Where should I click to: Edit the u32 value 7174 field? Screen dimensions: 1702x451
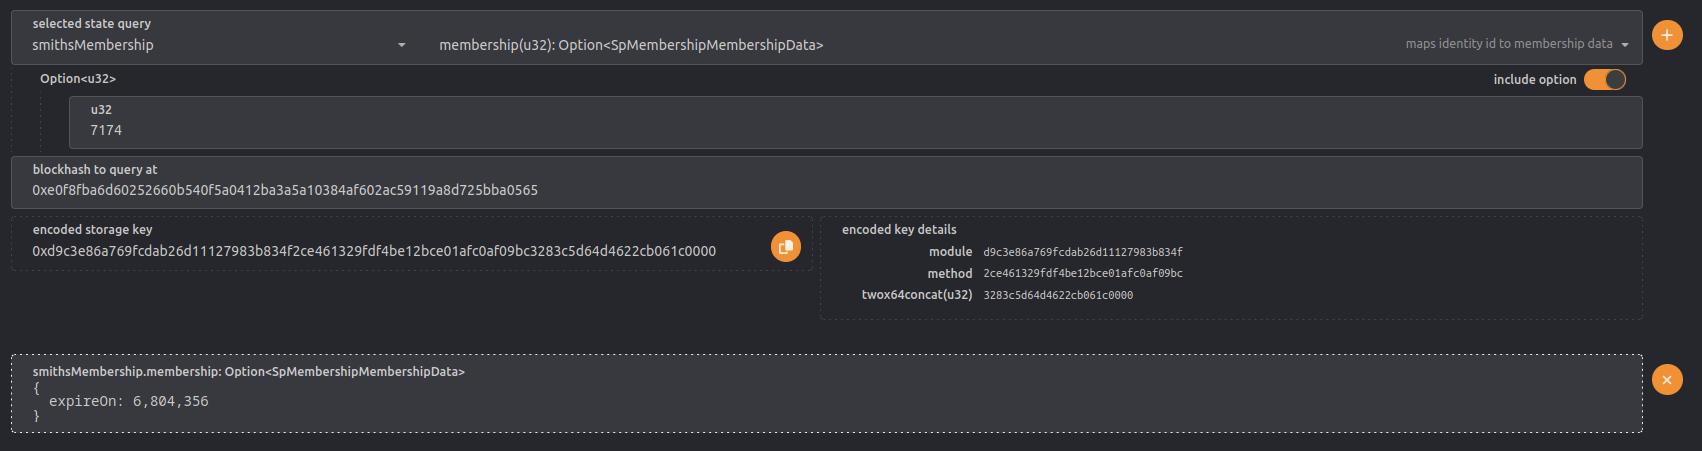coord(856,123)
